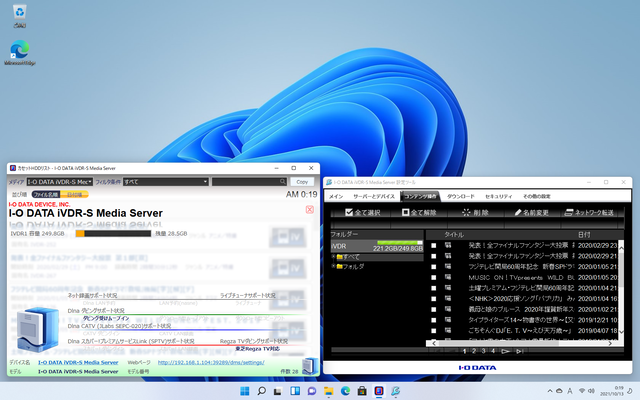Click the red X icon on the info panel
Image resolution: width=640 pixels, height=400 pixels.
pyautogui.click(x=310, y=209)
